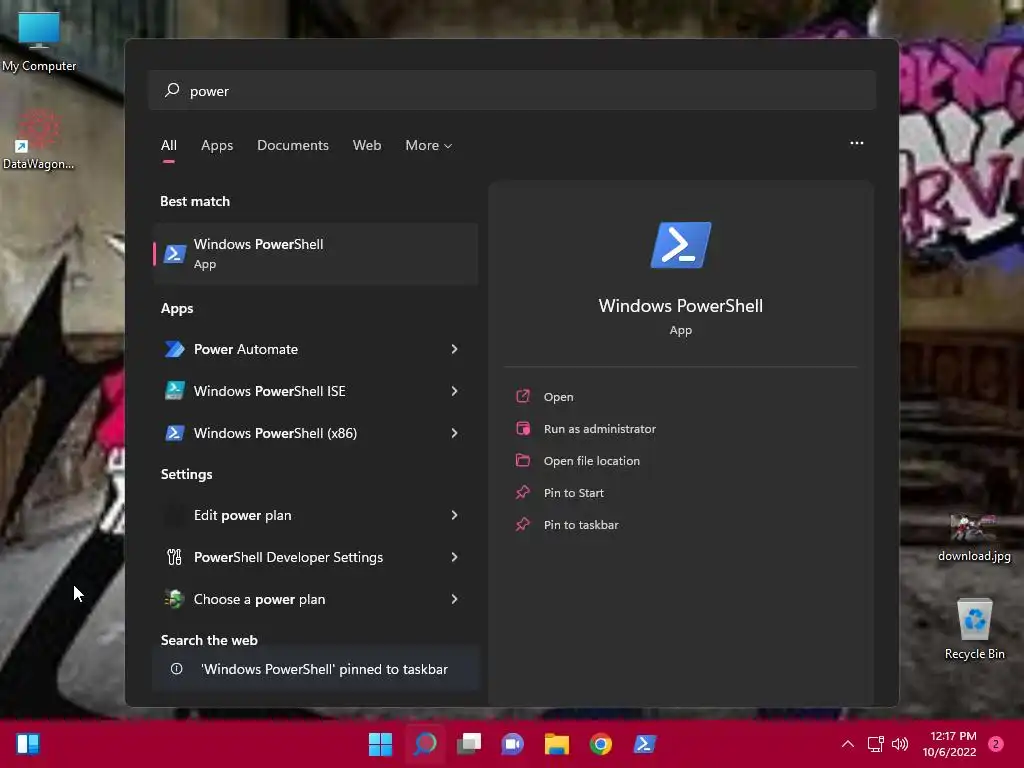The height and width of the screenshot is (768, 1024).
Task: Click the Choose a power plan icon
Action: 174,599
